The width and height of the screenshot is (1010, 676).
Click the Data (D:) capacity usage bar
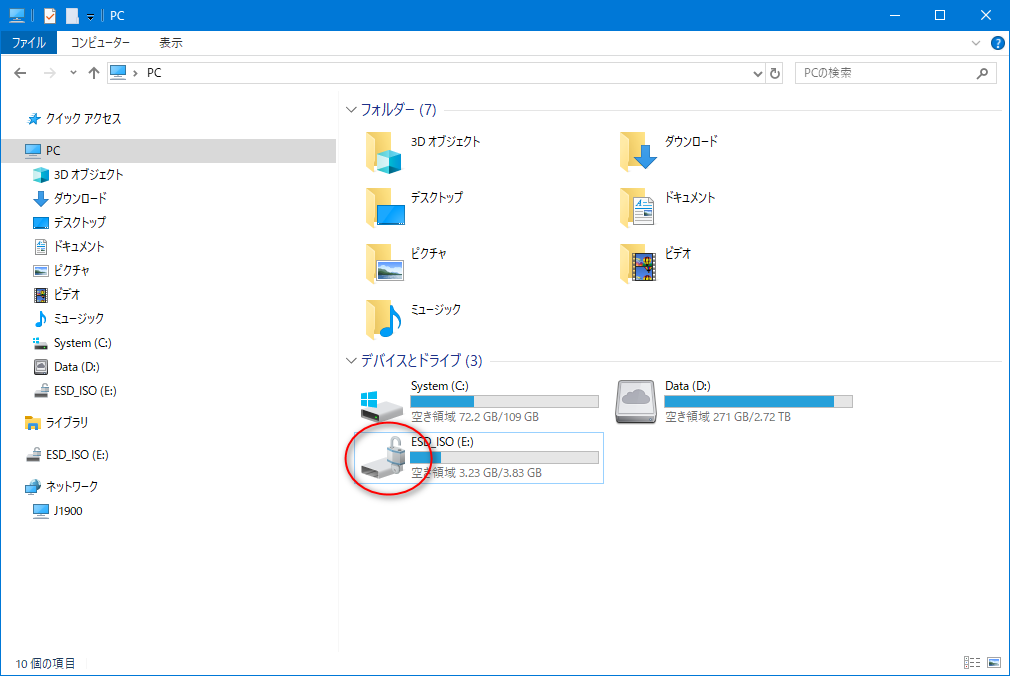coord(758,402)
